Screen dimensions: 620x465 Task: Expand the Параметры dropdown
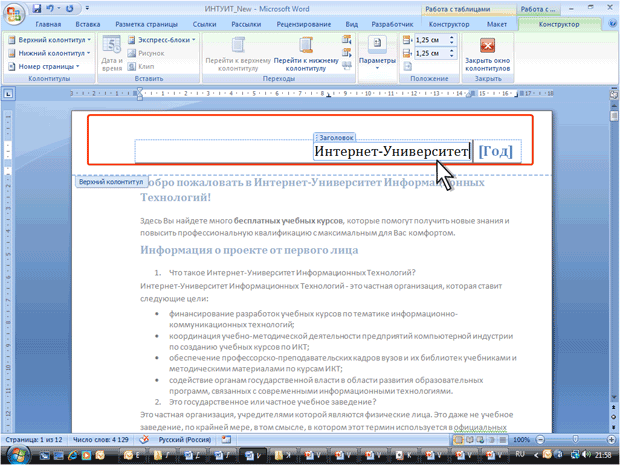coord(377,54)
